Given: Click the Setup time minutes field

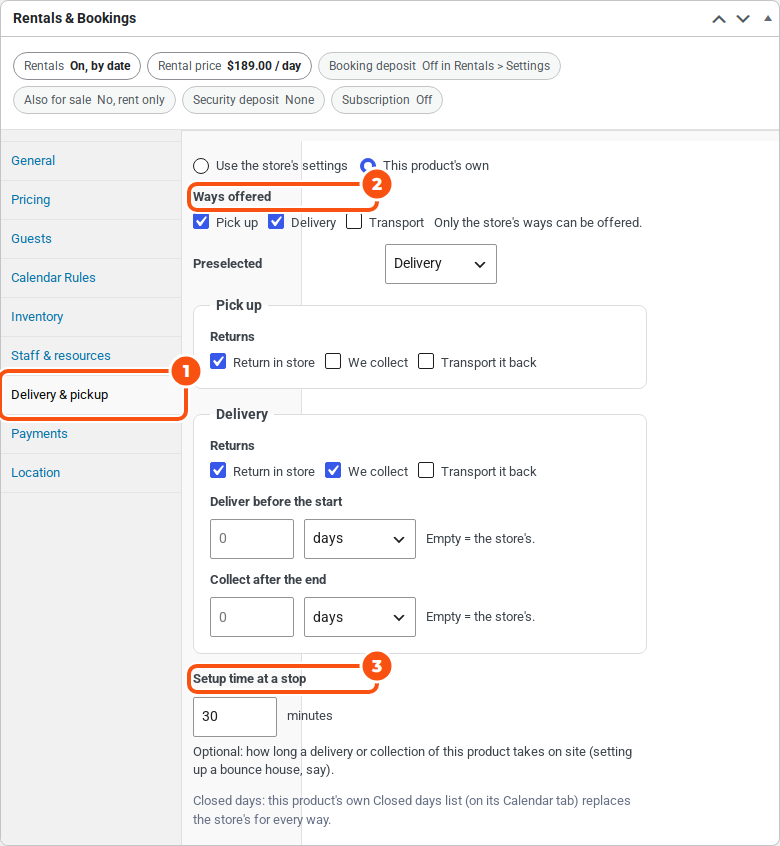Looking at the screenshot, I should coord(235,717).
